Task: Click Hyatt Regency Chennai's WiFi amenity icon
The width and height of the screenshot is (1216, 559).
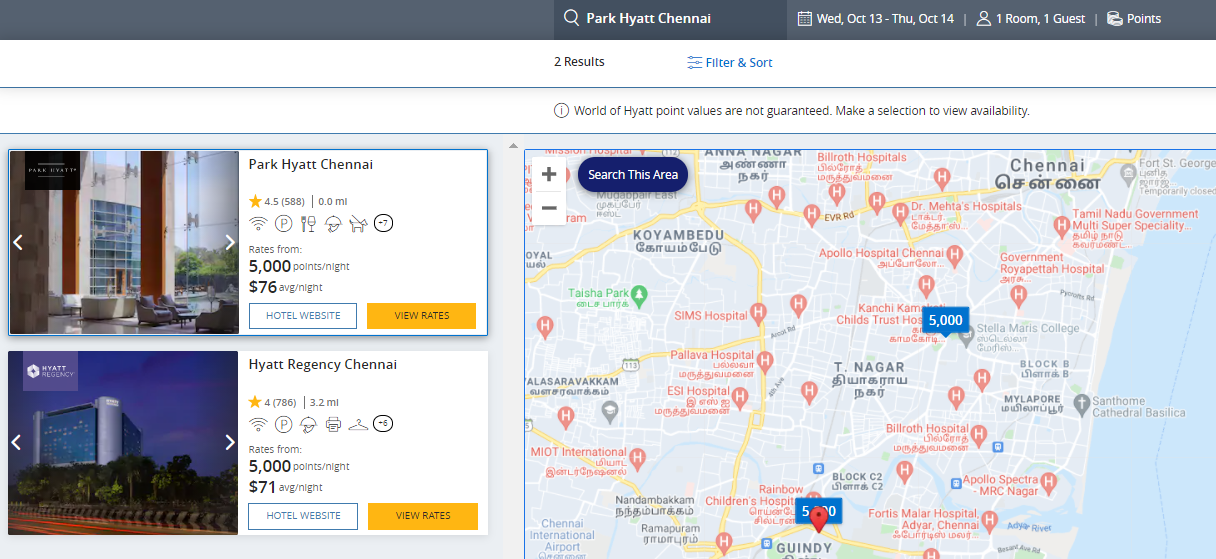Action: (x=258, y=424)
